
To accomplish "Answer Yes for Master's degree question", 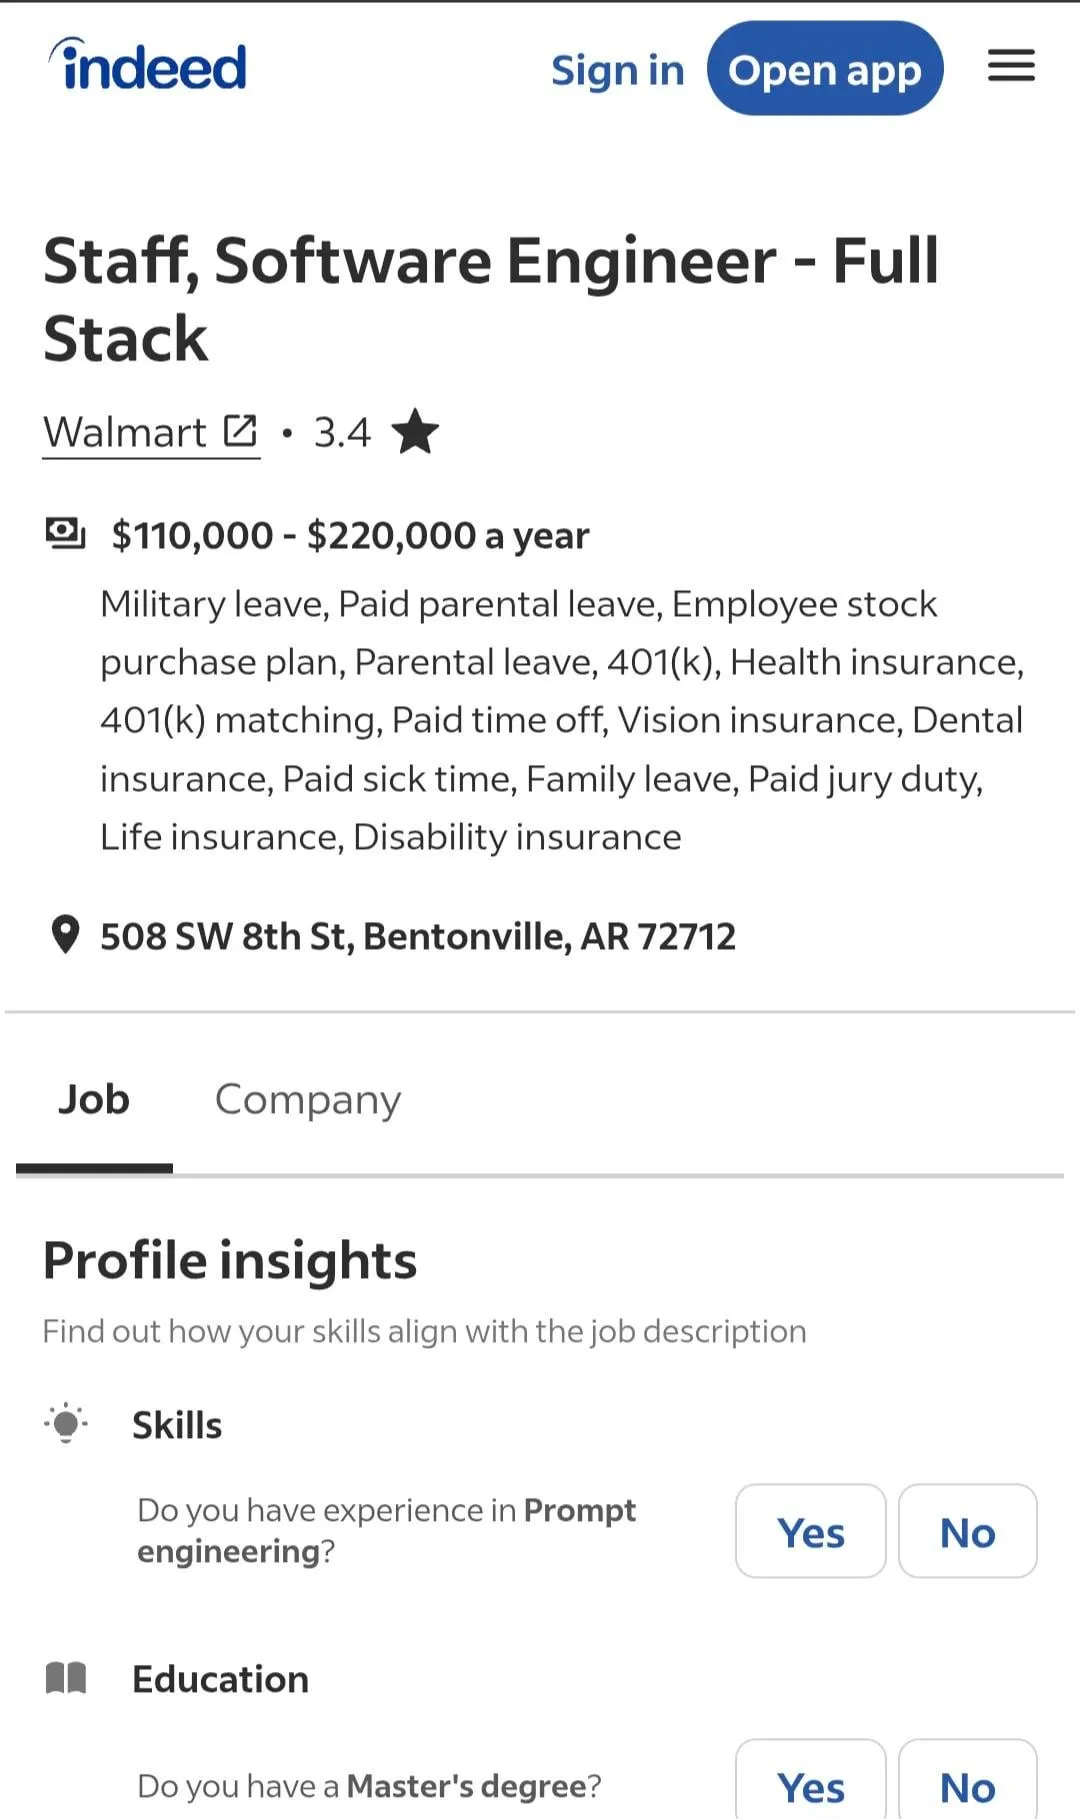I will 810,1785.
